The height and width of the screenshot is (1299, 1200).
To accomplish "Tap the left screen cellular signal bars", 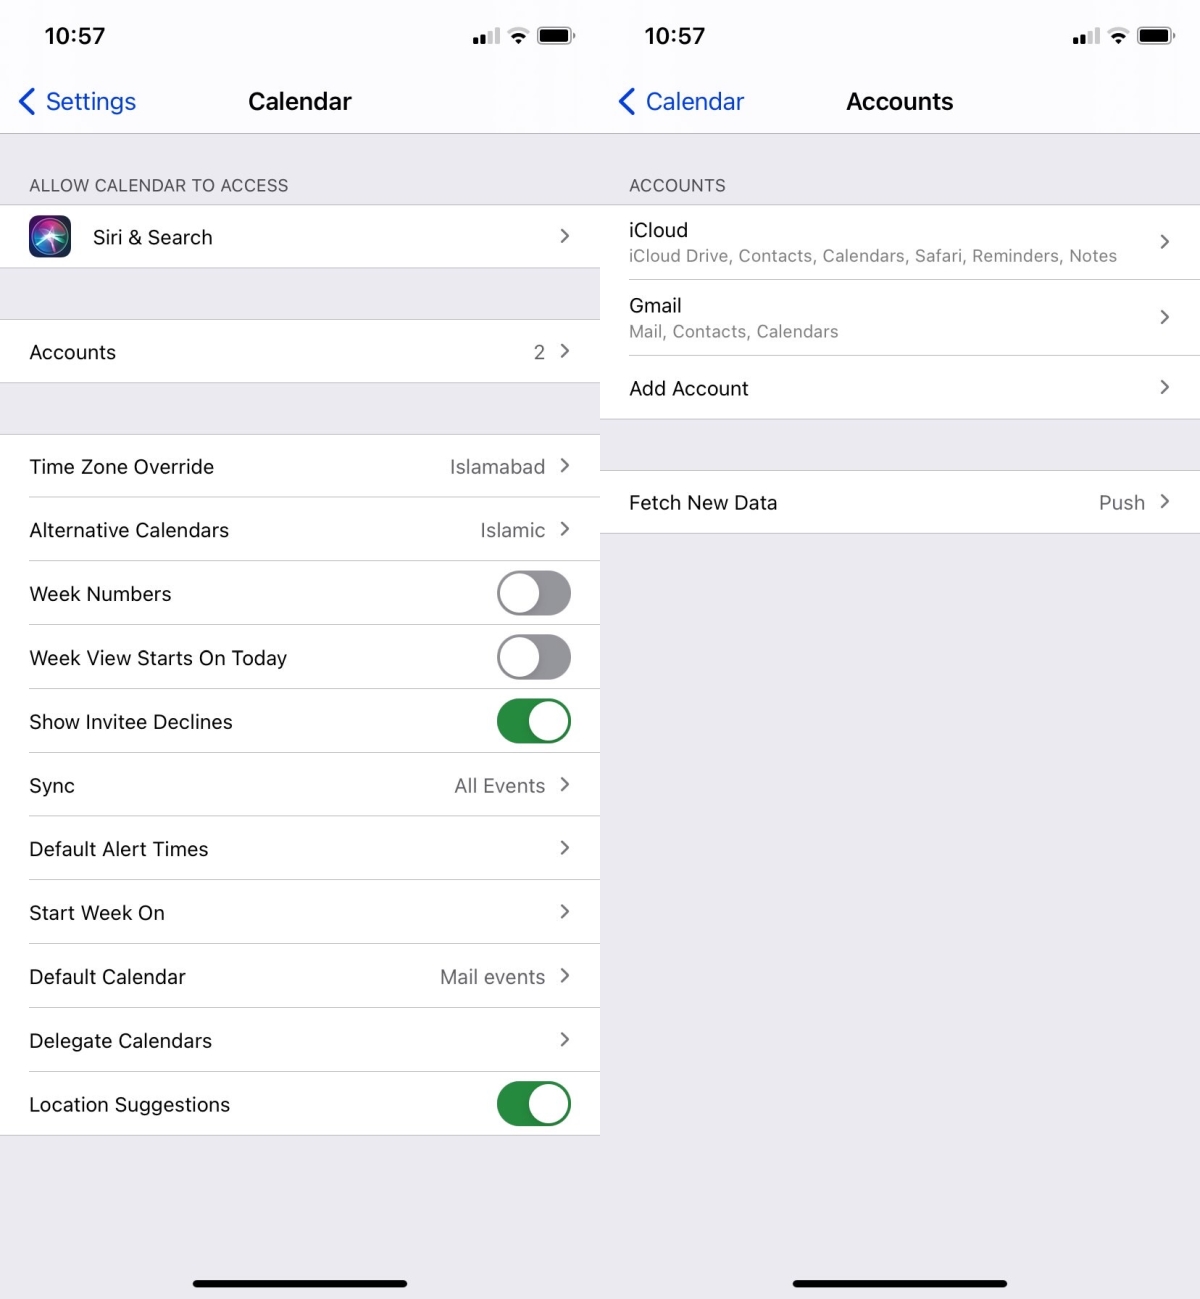I will pyautogui.click(x=486, y=37).
